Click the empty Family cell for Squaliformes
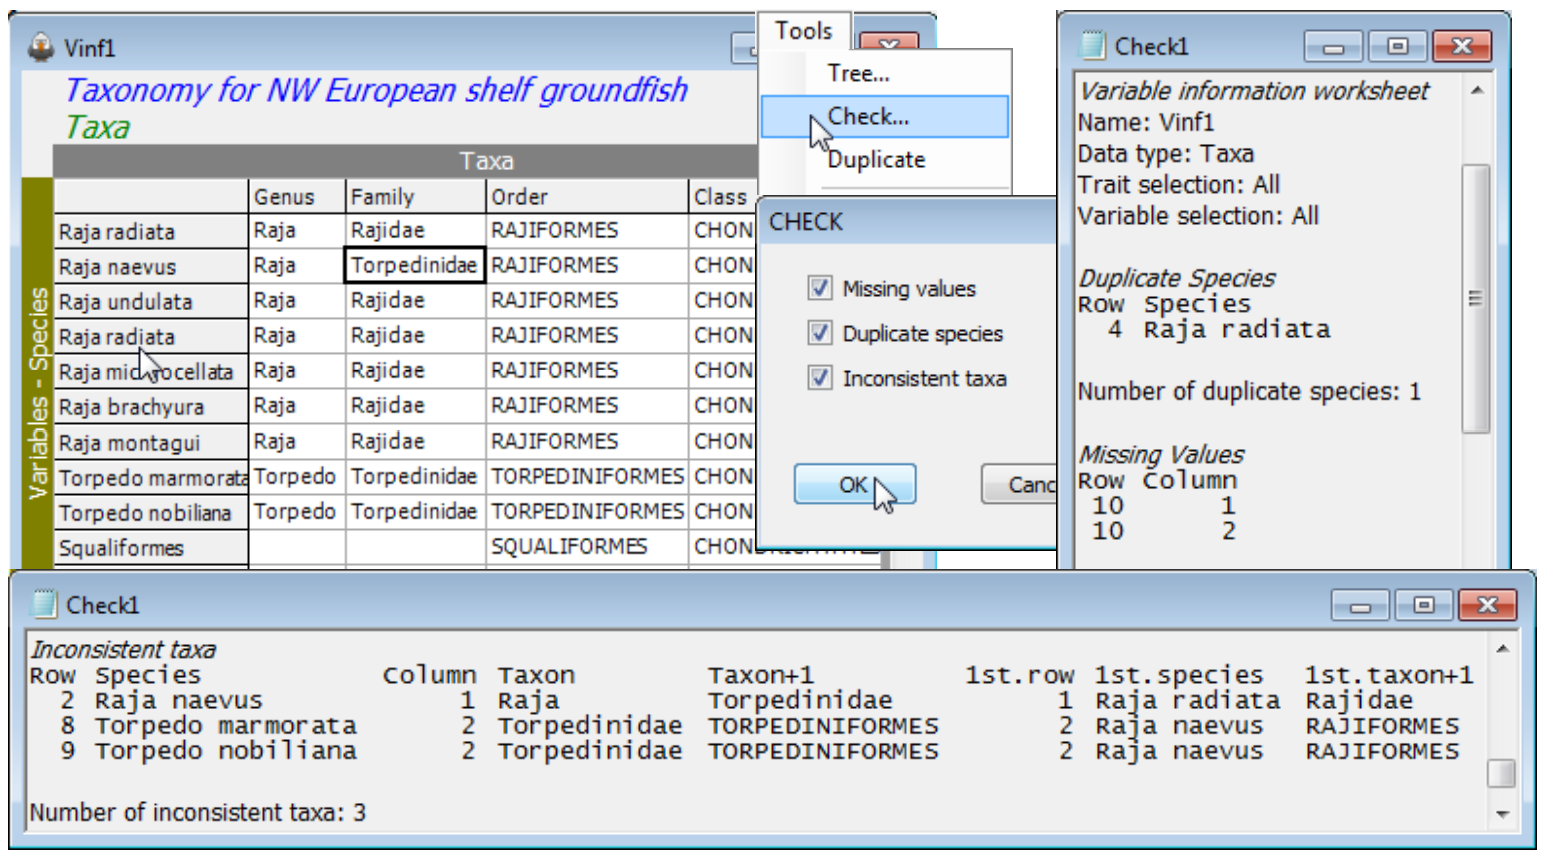 coord(415,547)
